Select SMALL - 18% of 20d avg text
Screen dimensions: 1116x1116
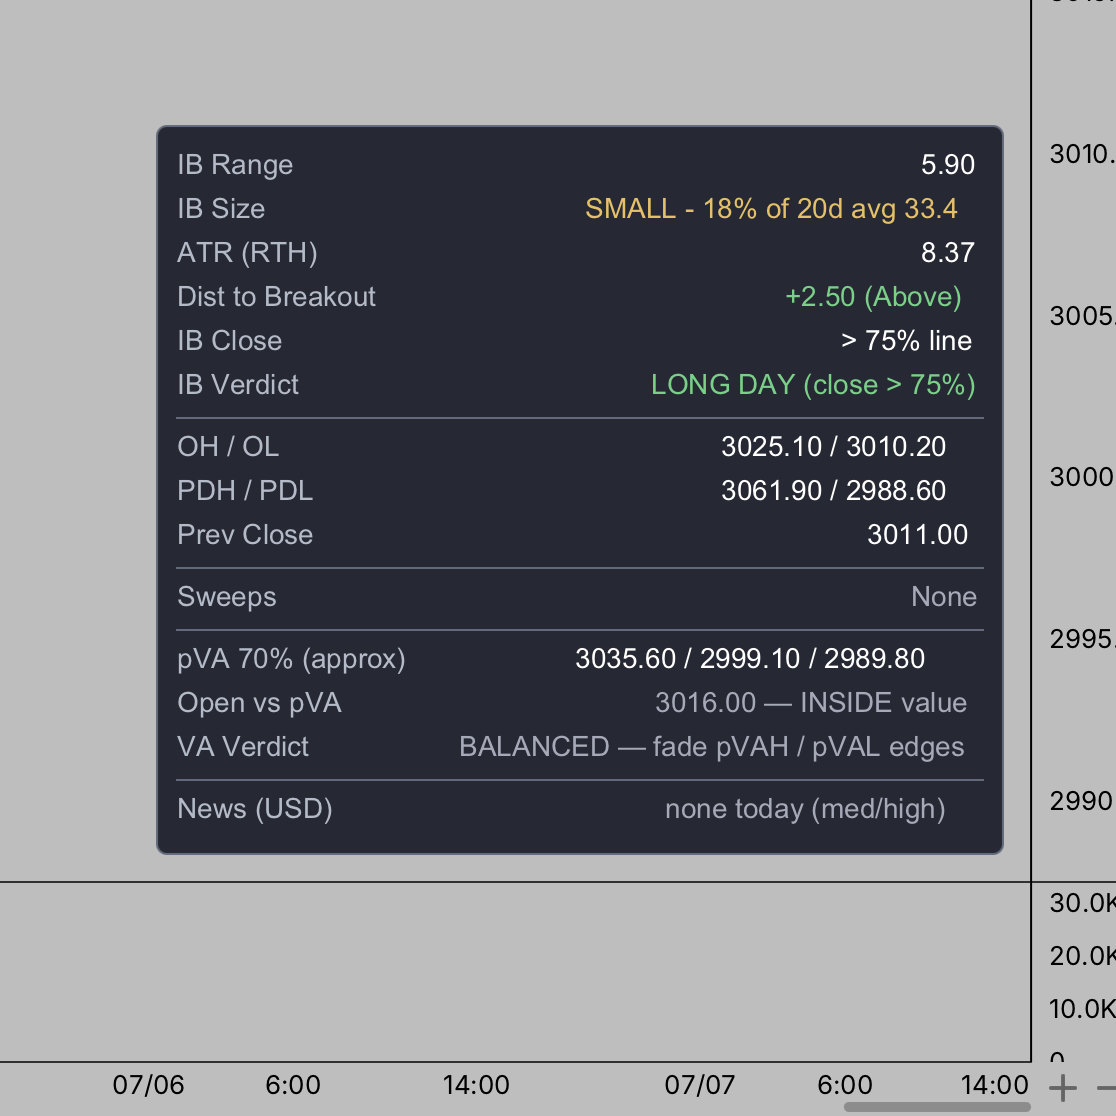[771, 209]
